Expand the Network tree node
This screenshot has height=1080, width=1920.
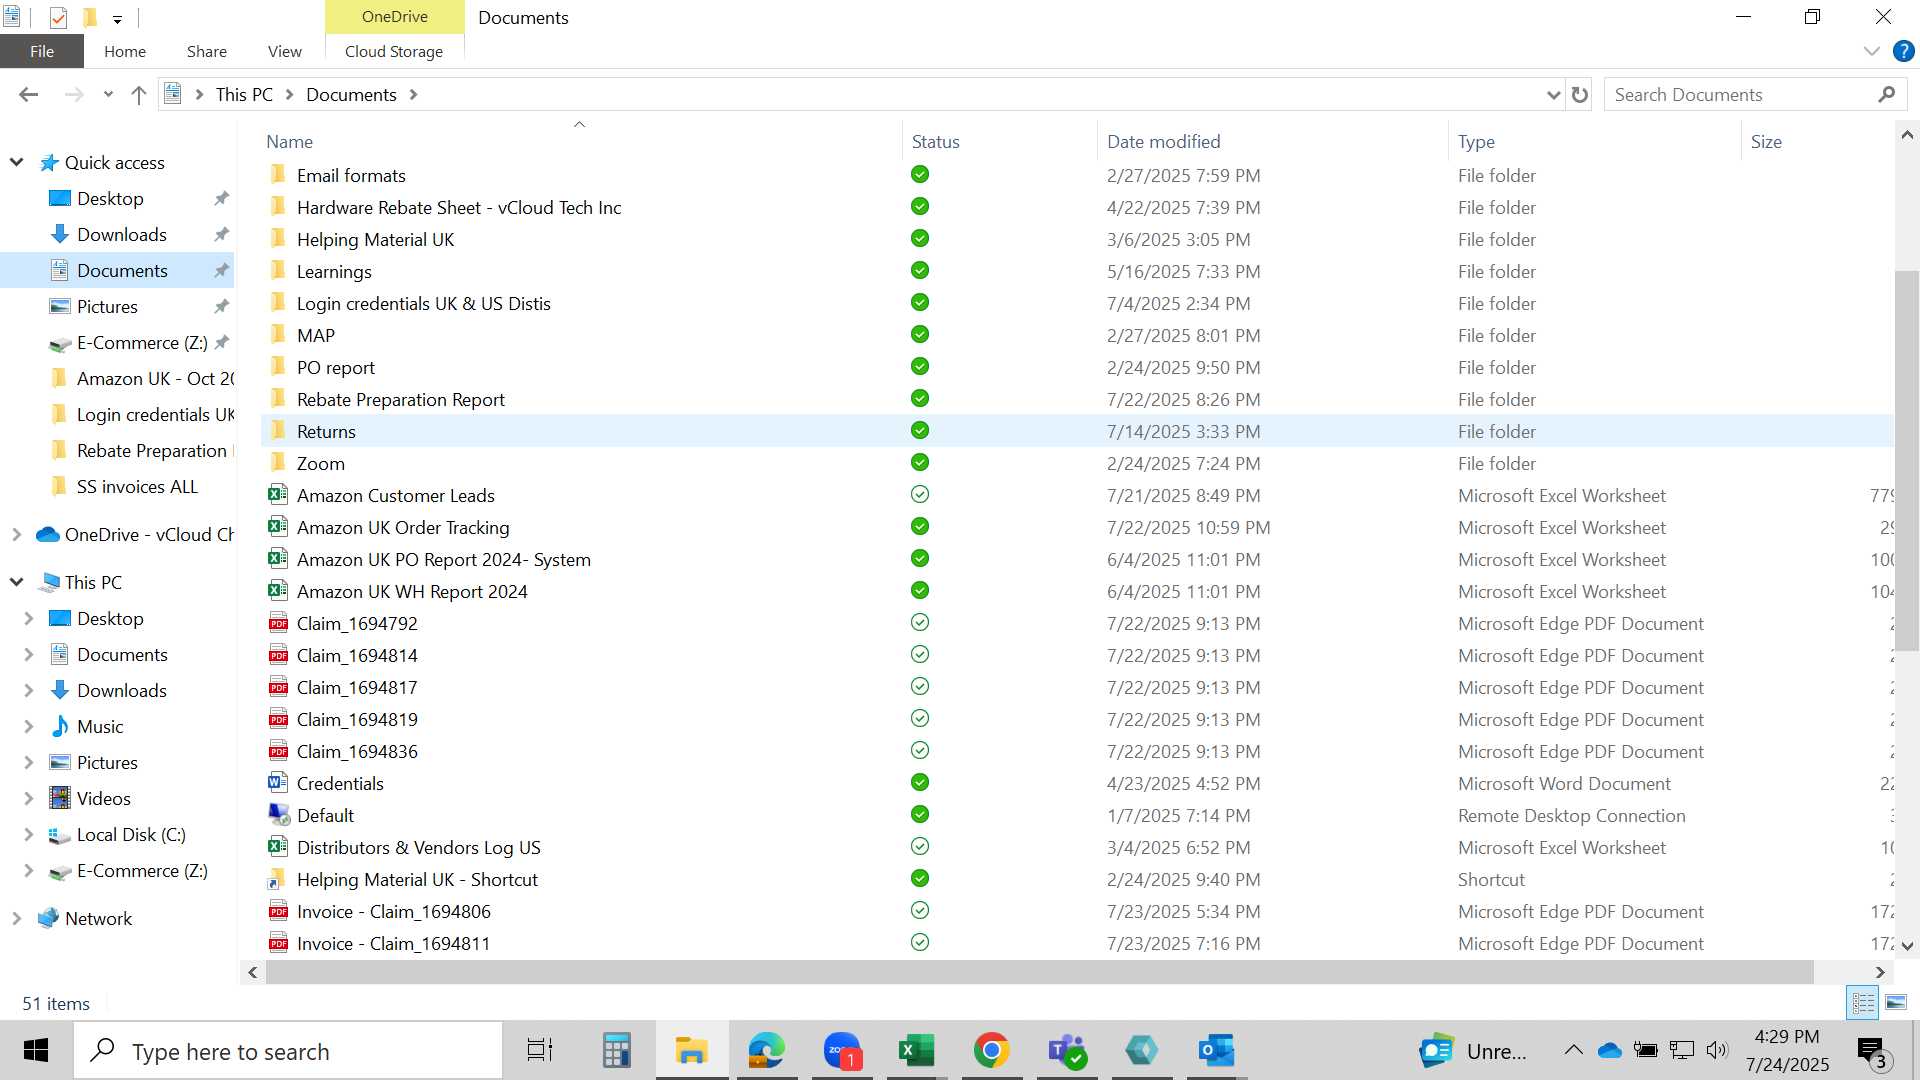click(x=16, y=918)
